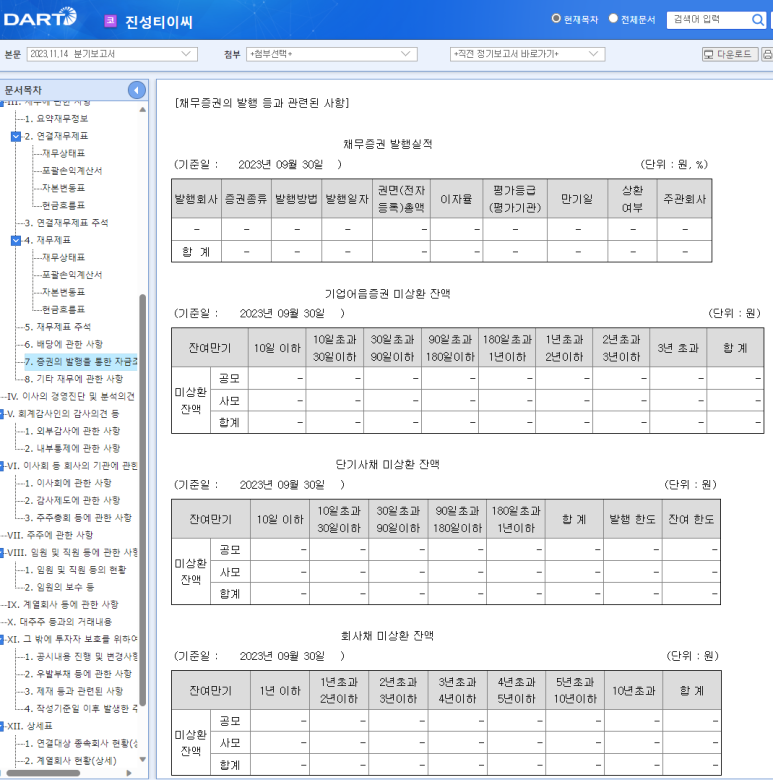Open 3. 제재 등과 관련된 사항
Image resolution: width=773 pixels, height=780 pixels.
pos(74,691)
